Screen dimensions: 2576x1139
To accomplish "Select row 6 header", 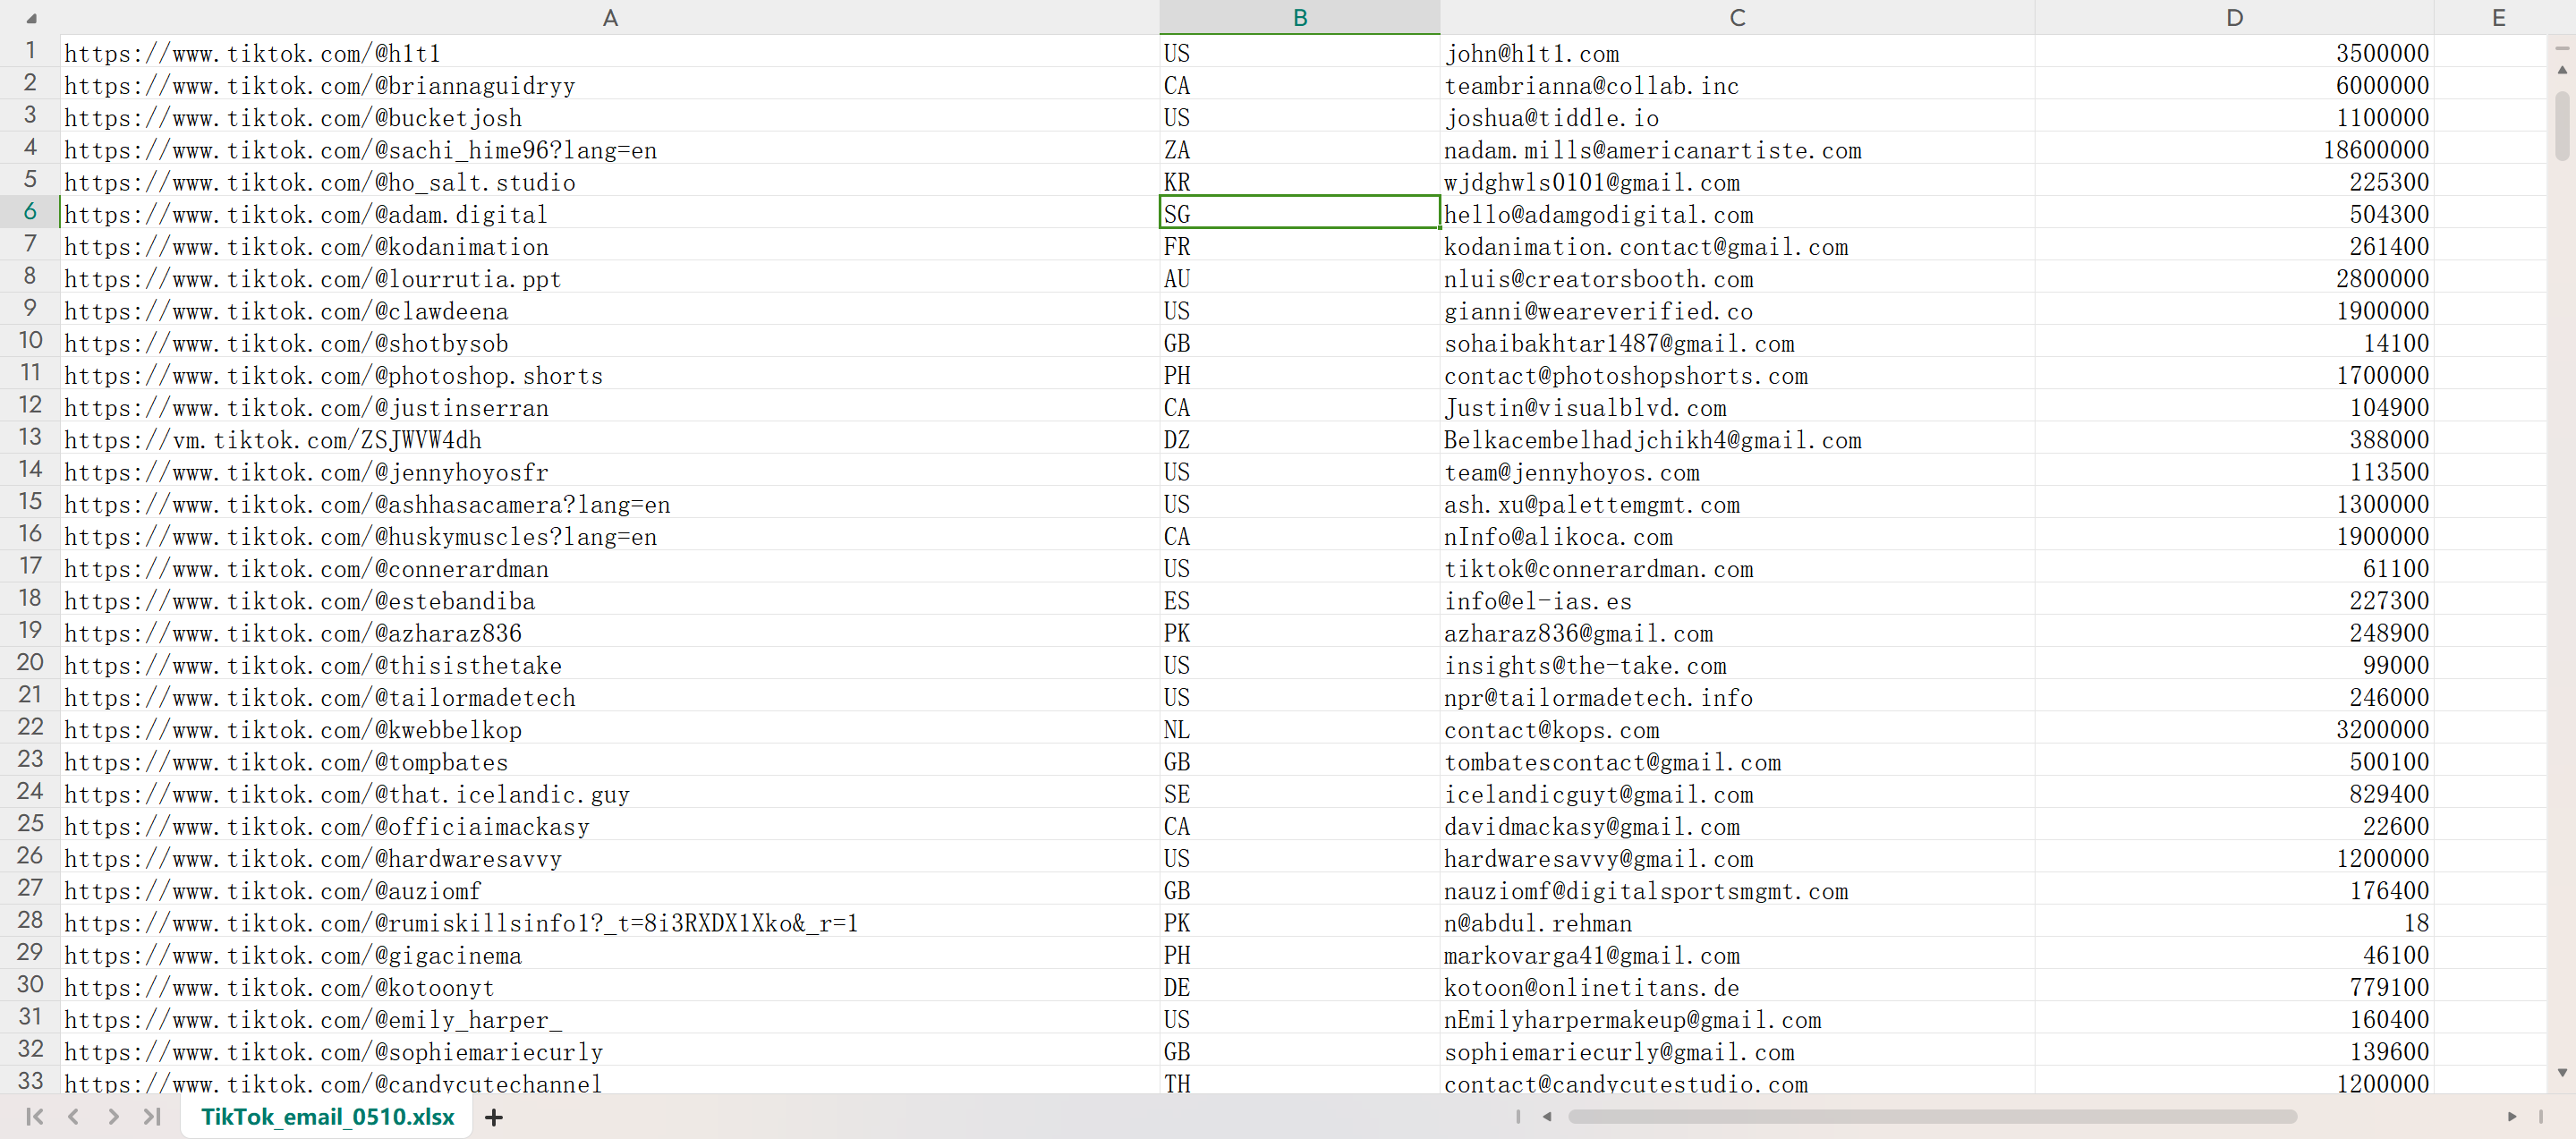I will click(30, 212).
